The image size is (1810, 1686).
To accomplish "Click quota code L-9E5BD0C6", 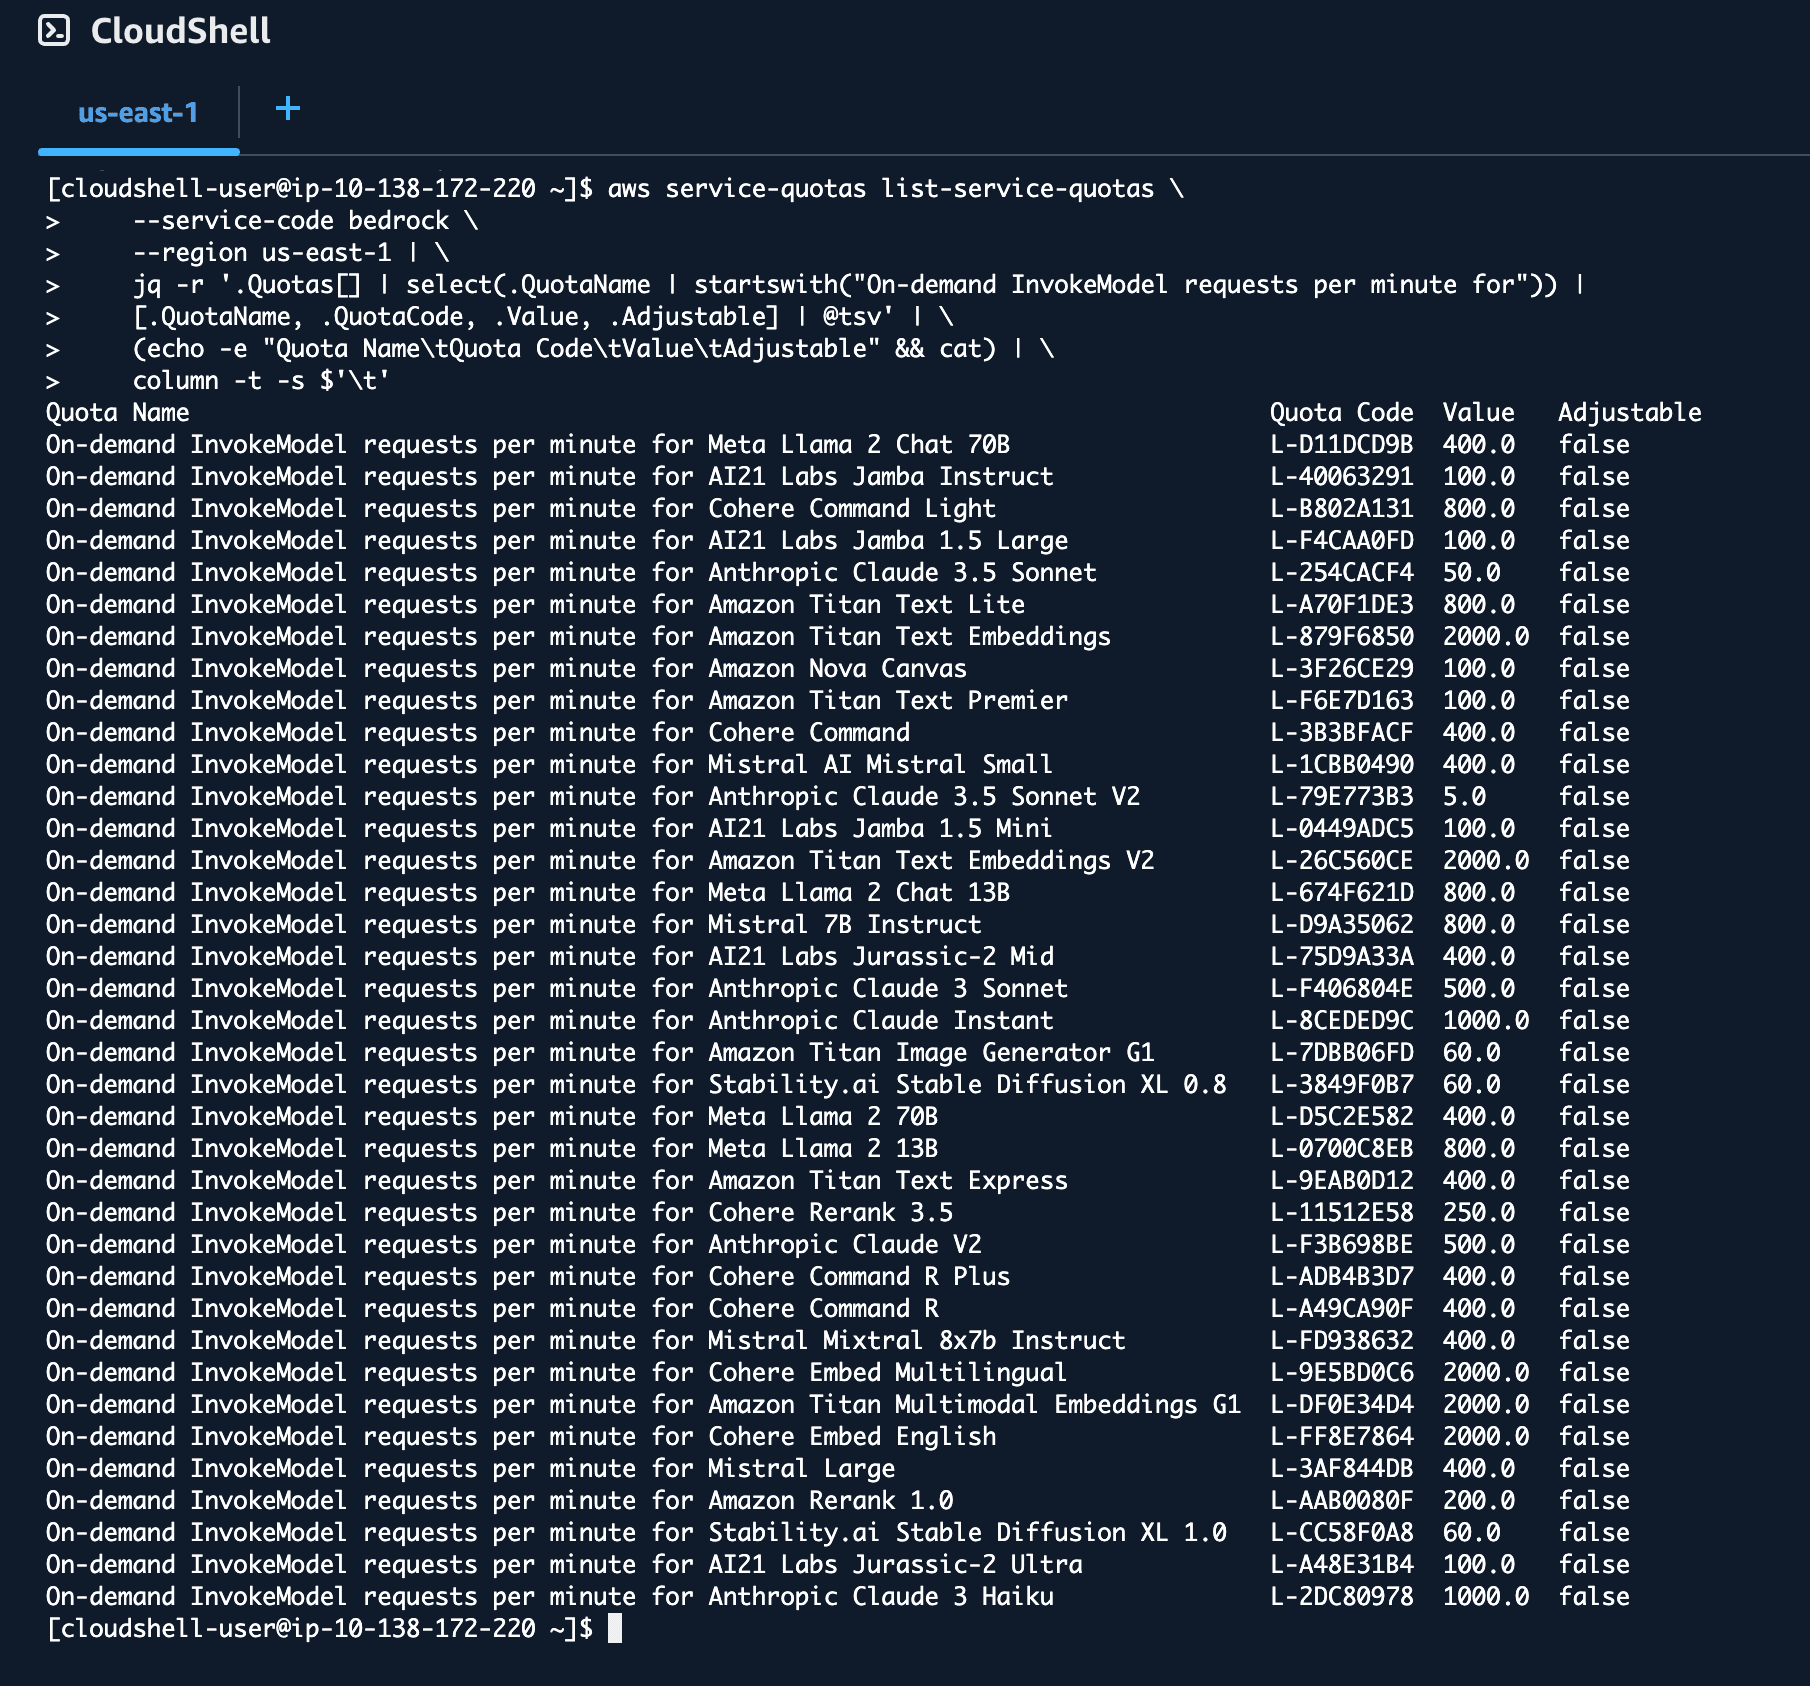I will pos(1341,1372).
